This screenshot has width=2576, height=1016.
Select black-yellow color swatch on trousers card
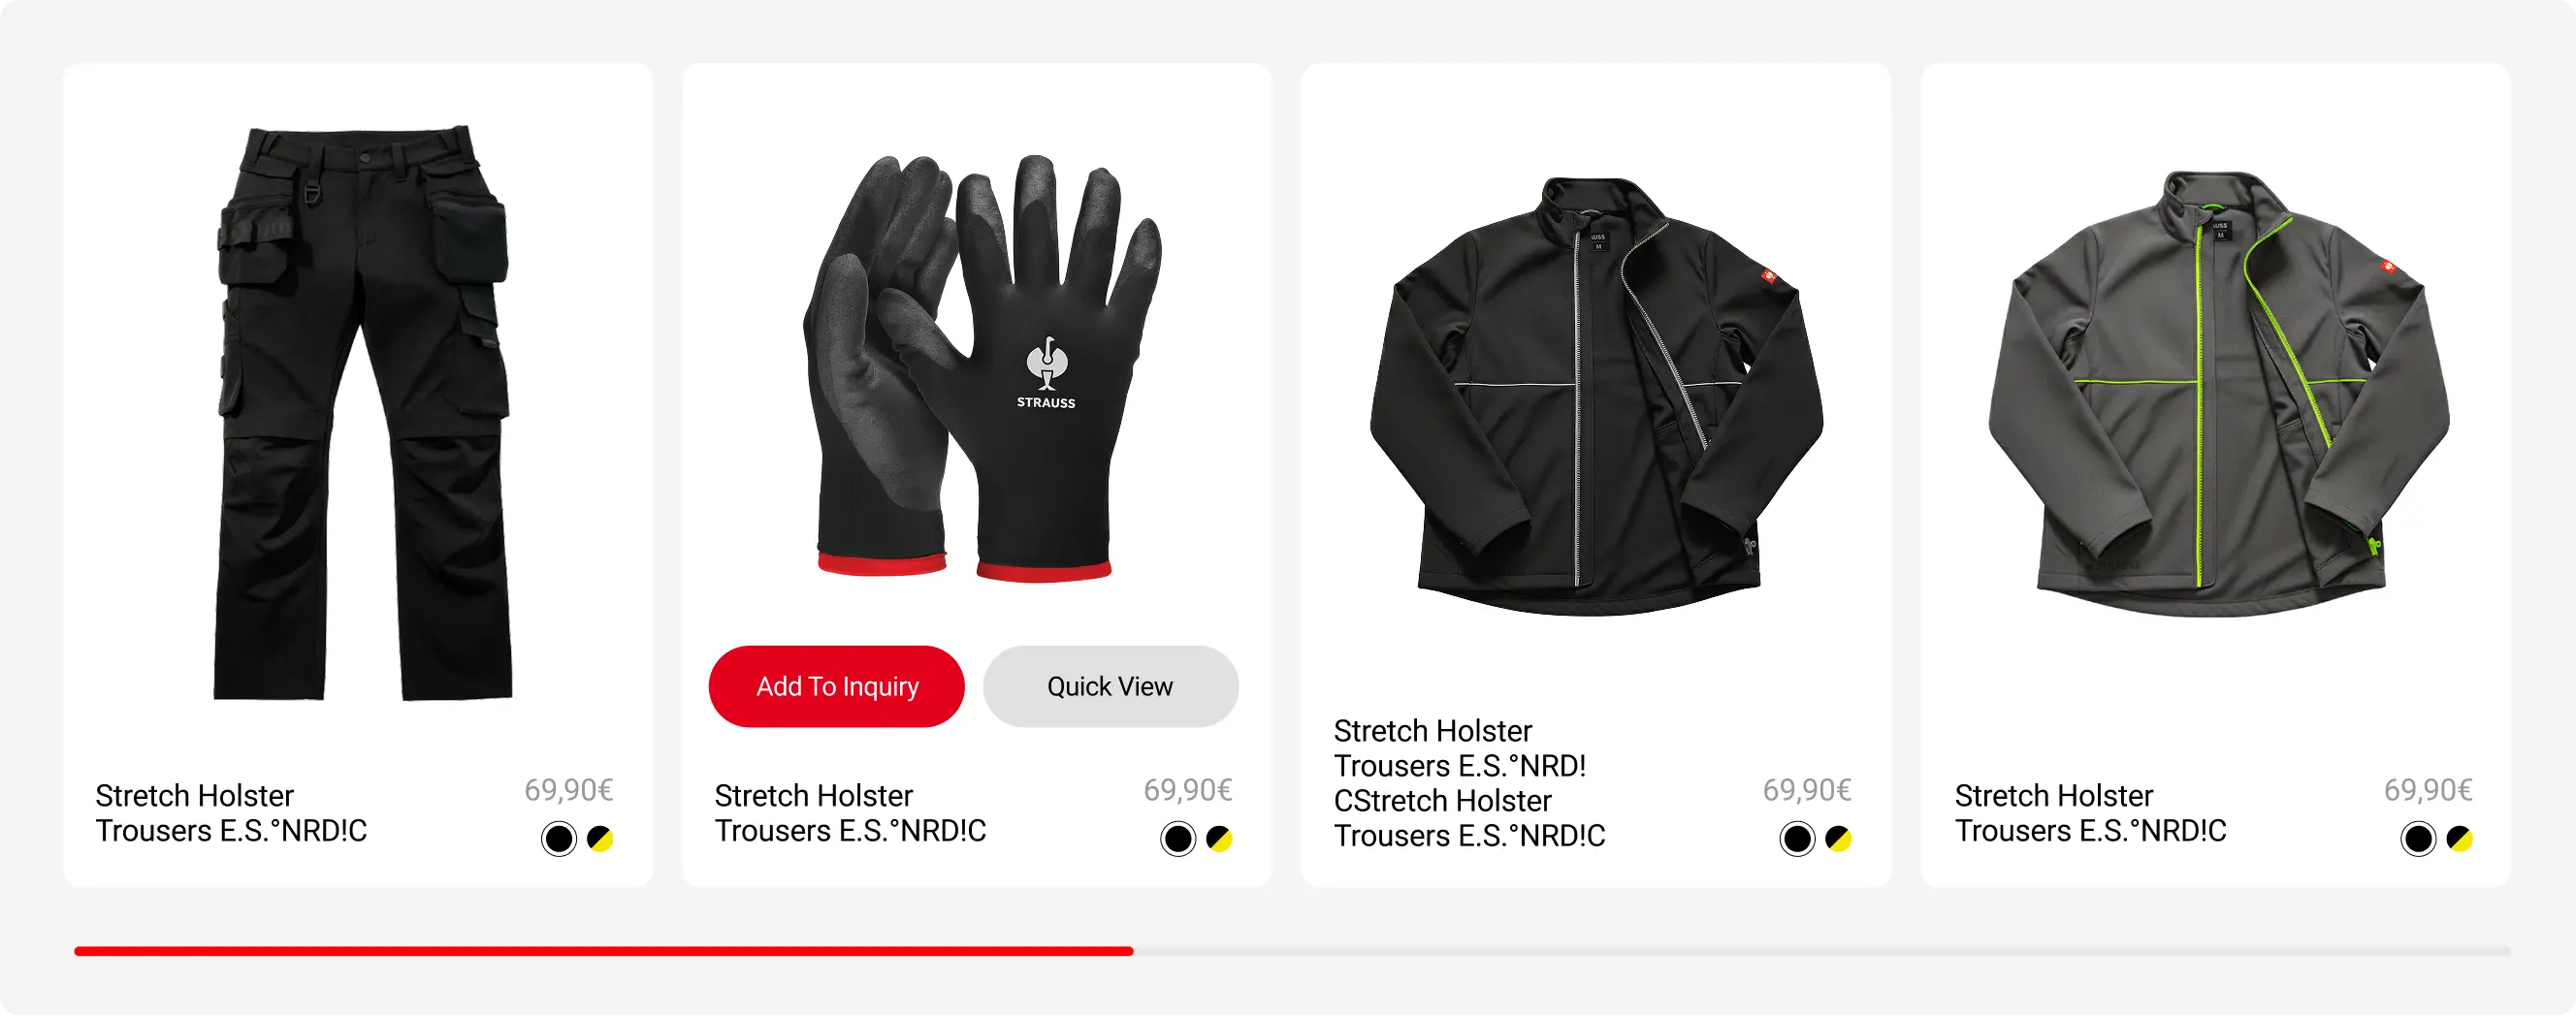[600, 838]
